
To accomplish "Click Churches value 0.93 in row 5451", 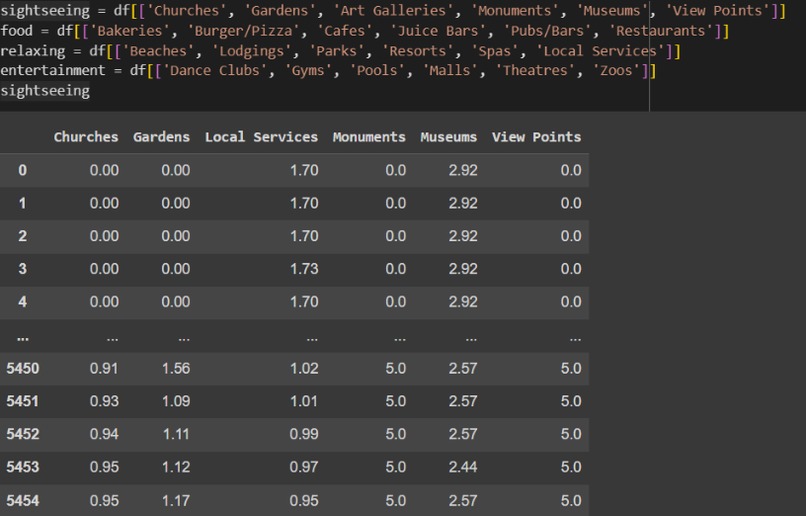I will coord(104,401).
